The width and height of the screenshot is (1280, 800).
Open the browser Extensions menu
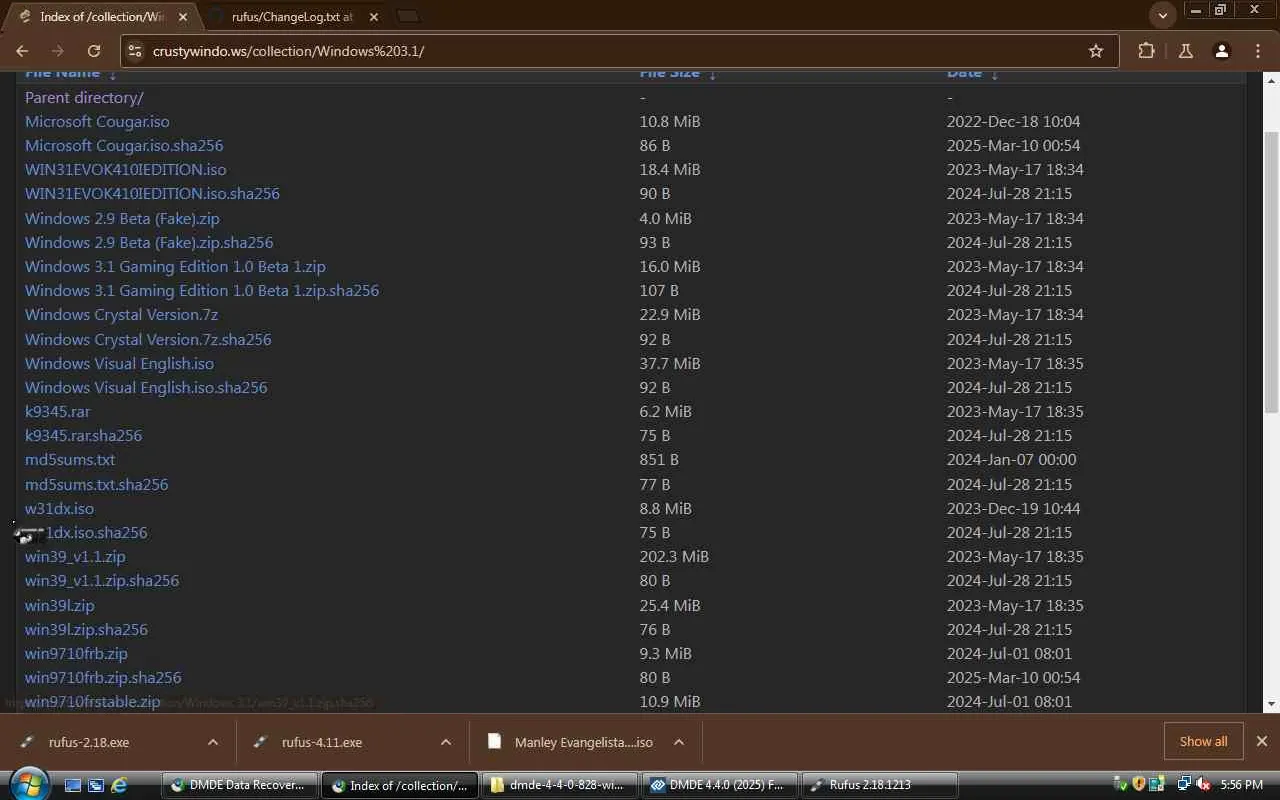[1146, 51]
